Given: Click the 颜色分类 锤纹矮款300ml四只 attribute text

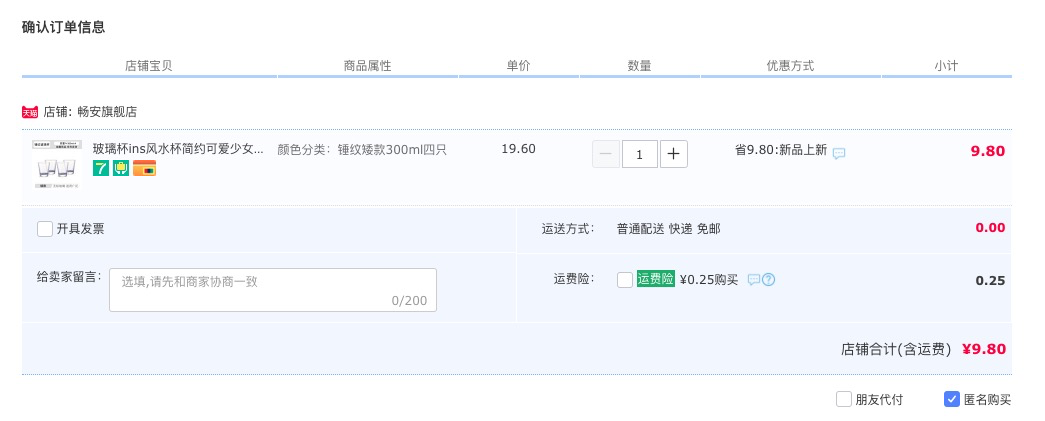Looking at the screenshot, I should 362,150.
